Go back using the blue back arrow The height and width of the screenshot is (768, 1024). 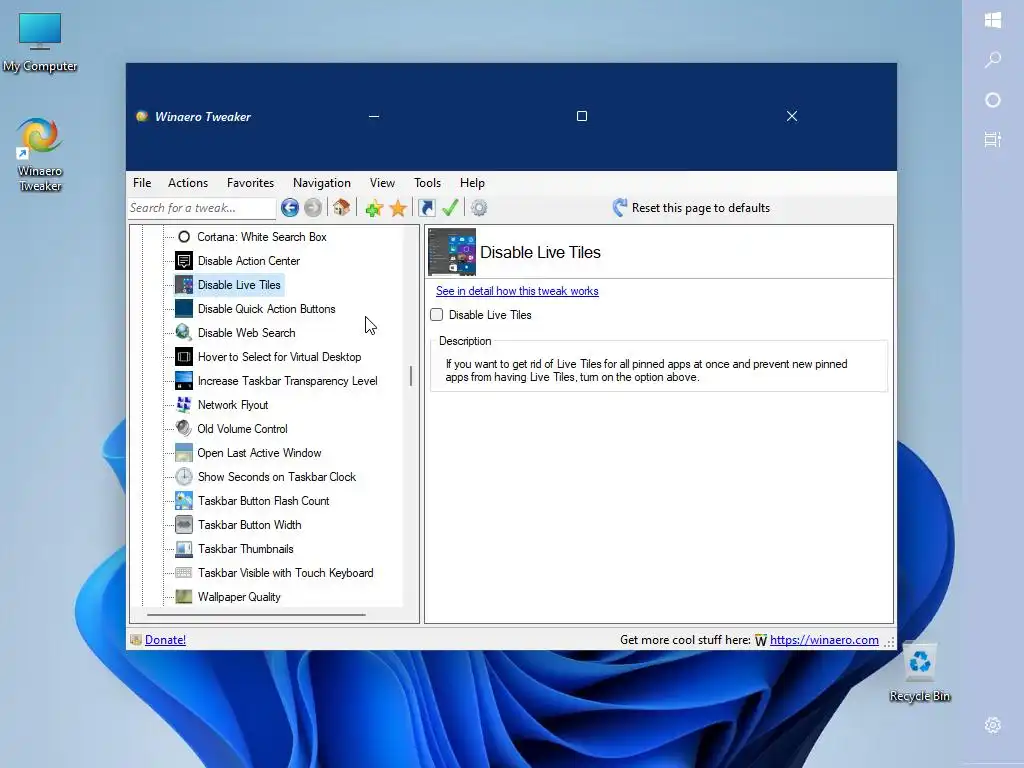point(290,208)
